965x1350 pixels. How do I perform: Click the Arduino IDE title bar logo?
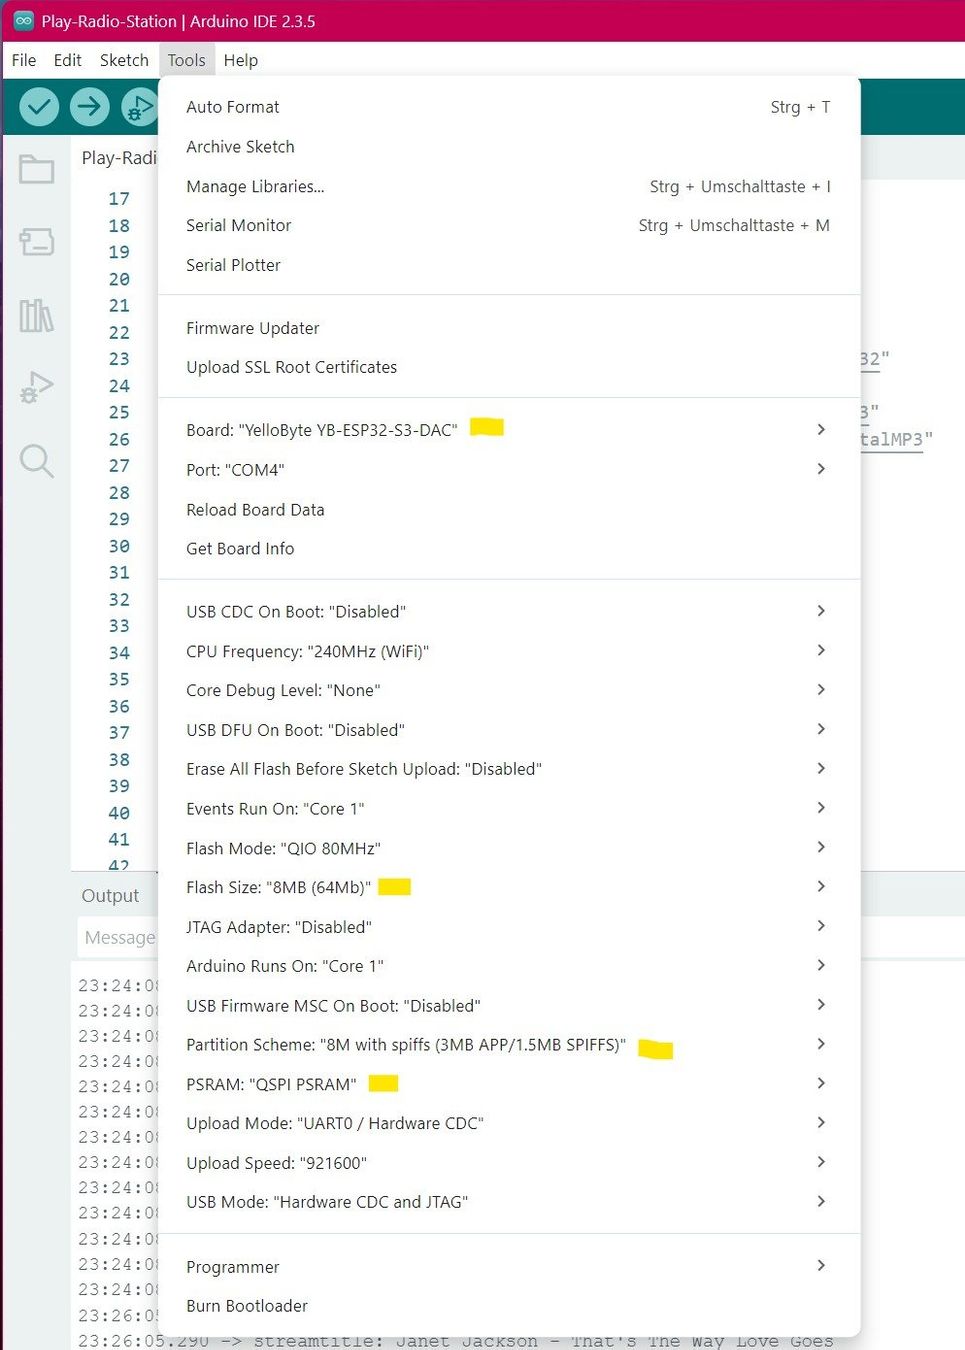[x=24, y=20]
